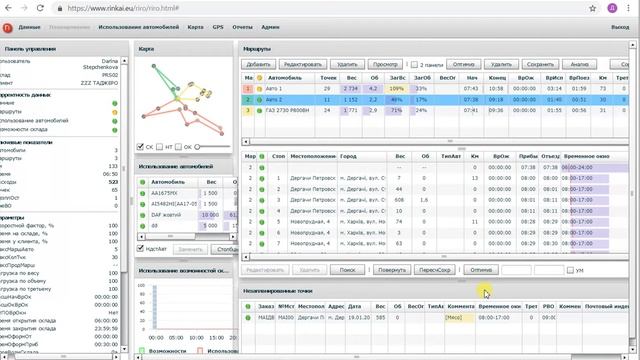Click the up scroll arrow of the control panel
Screen dimensions: 640x360
(124, 61)
